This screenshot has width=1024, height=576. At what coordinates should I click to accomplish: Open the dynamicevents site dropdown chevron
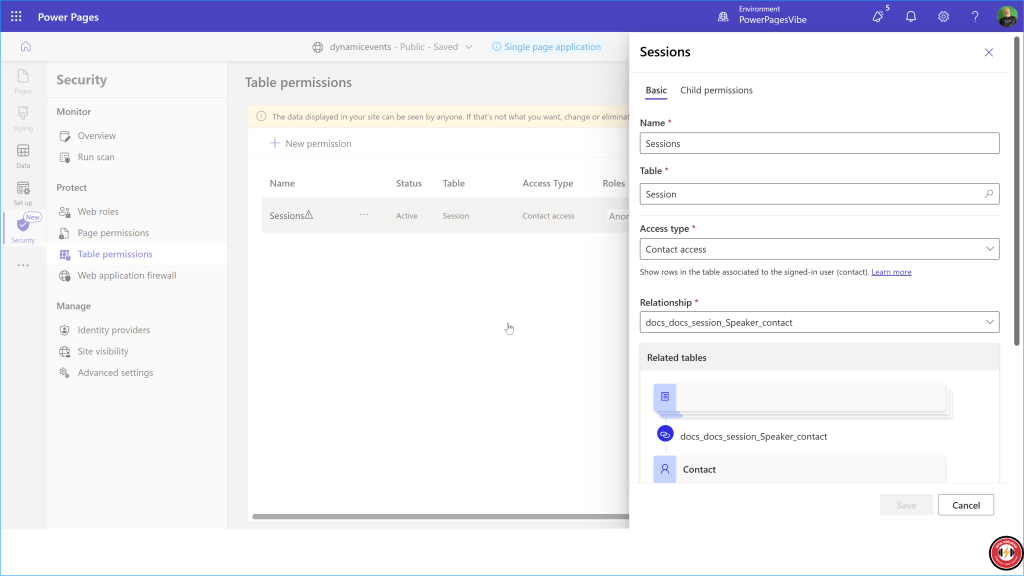469,47
